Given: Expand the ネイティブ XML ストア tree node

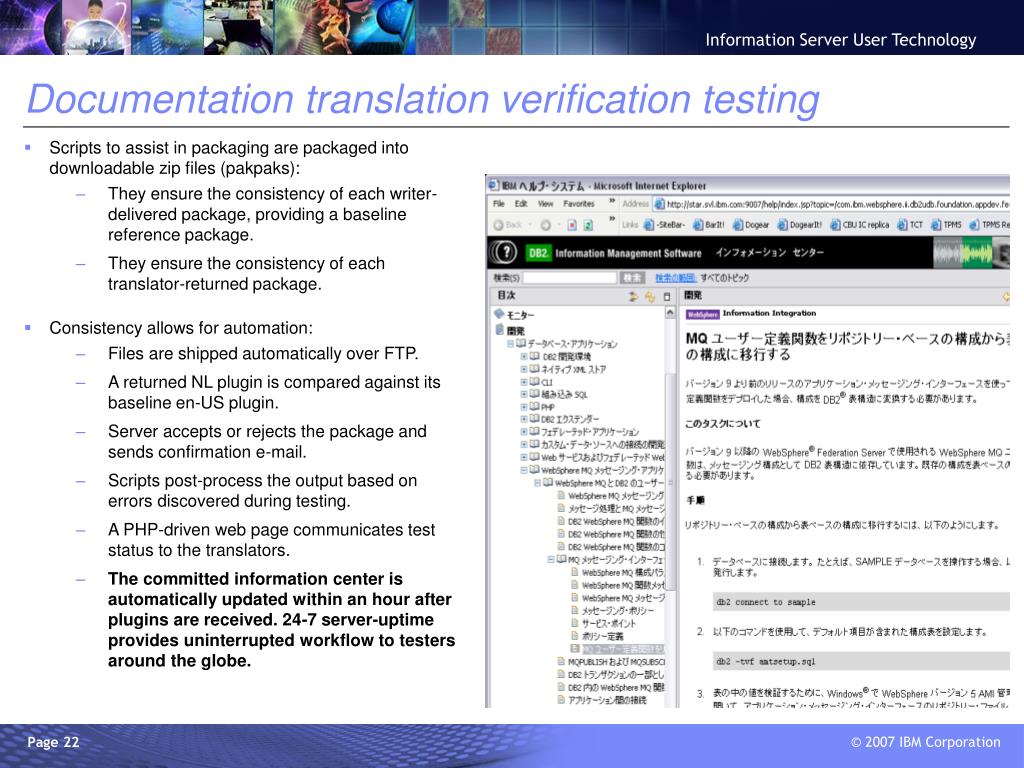Looking at the screenshot, I should point(524,369).
